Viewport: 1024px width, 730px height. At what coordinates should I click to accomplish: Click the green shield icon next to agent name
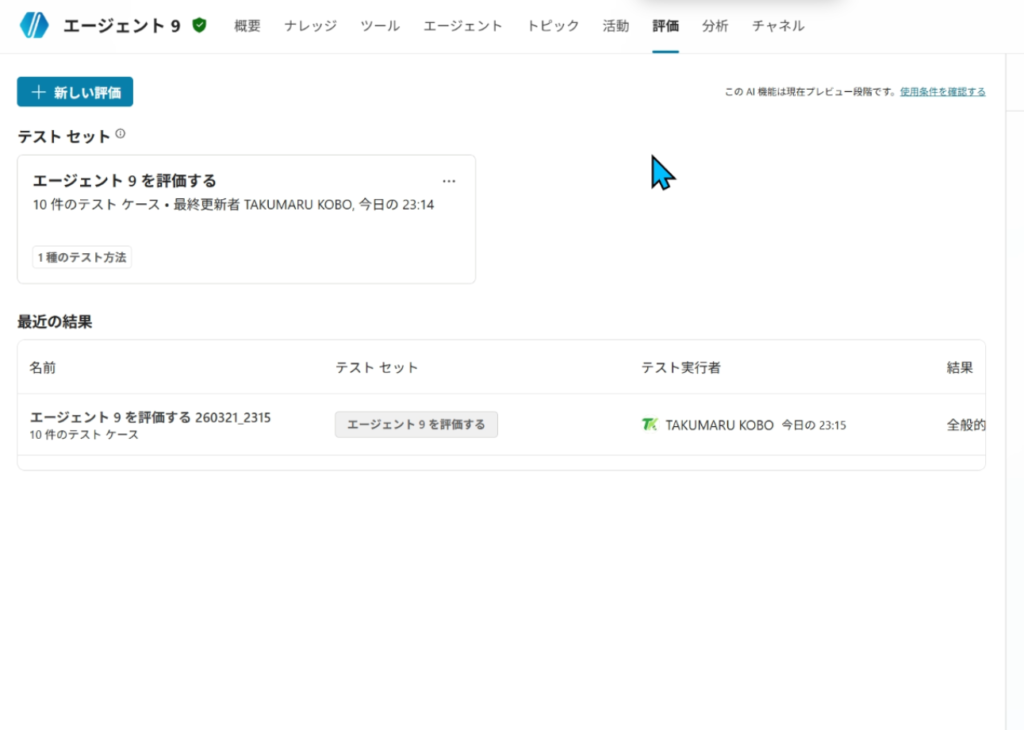[x=200, y=26]
